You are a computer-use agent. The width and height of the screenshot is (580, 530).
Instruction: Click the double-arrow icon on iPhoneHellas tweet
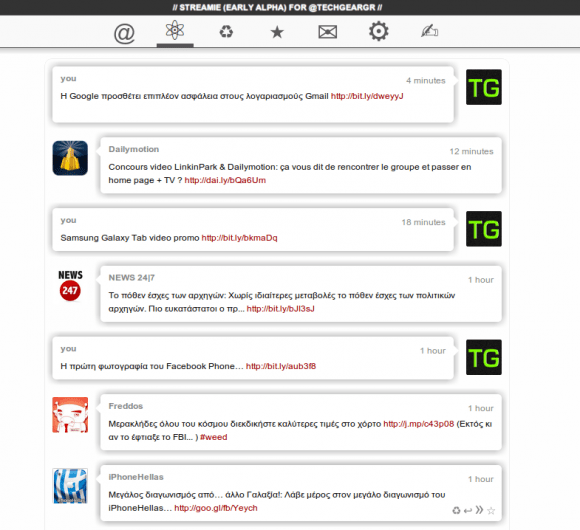[479, 510]
